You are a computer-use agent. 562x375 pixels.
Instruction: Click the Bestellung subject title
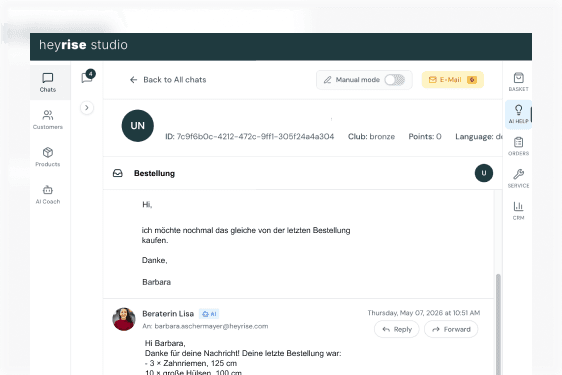point(154,173)
